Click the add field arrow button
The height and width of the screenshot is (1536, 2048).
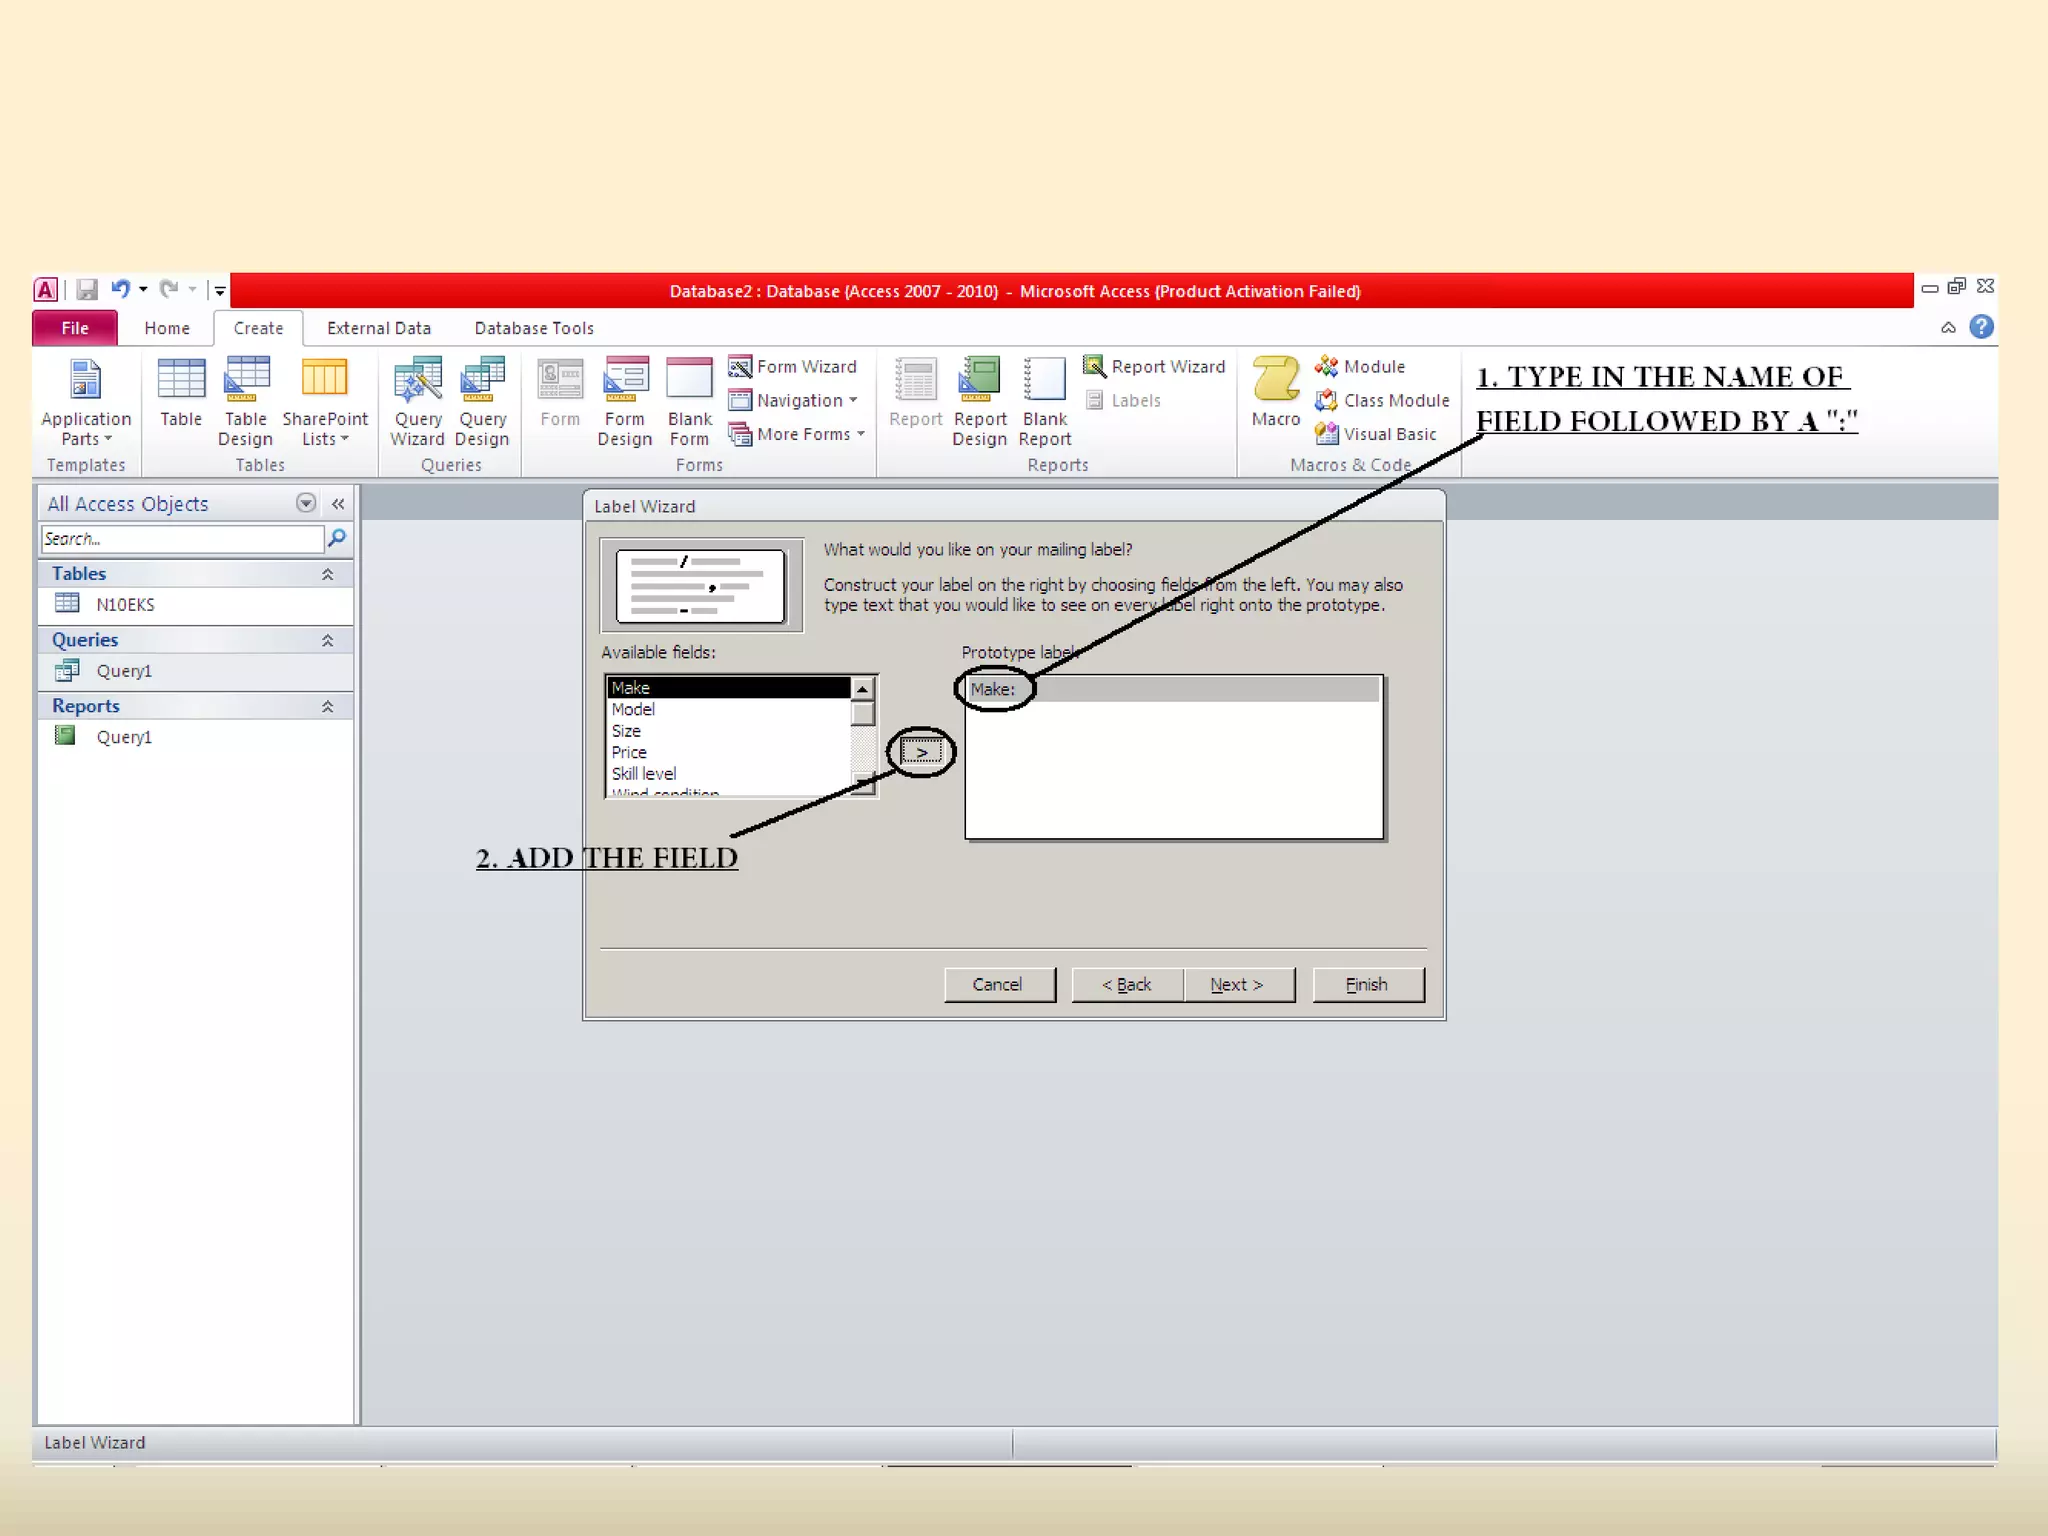pyautogui.click(x=921, y=752)
